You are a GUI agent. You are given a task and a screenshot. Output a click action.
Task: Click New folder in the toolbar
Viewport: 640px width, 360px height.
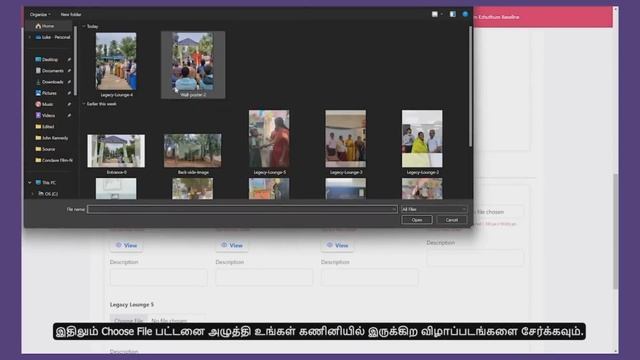[71, 14]
